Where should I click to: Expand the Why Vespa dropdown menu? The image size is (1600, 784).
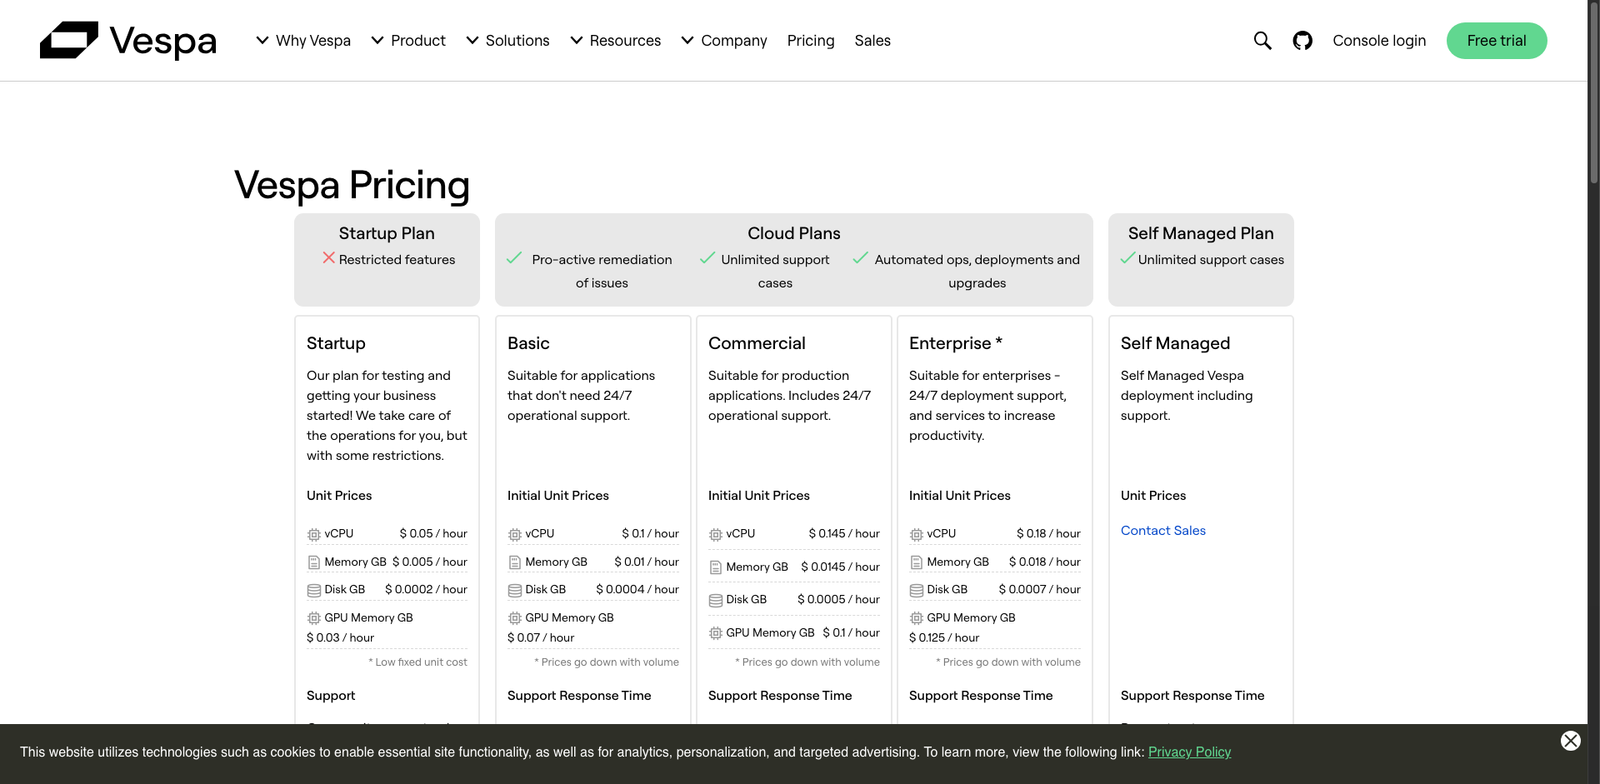click(303, 41)
